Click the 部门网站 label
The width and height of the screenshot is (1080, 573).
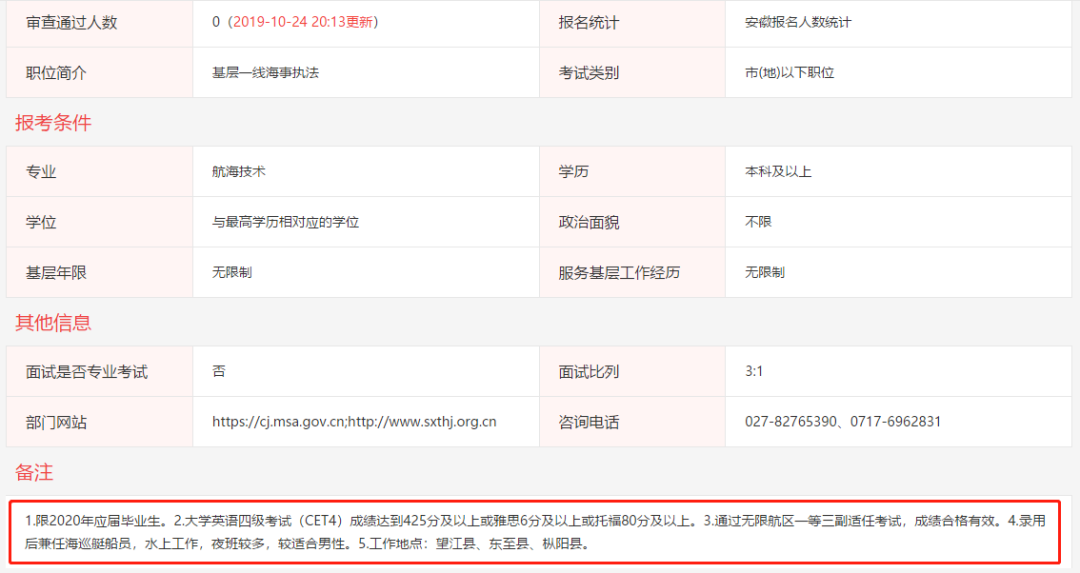[x=56, y=422]
